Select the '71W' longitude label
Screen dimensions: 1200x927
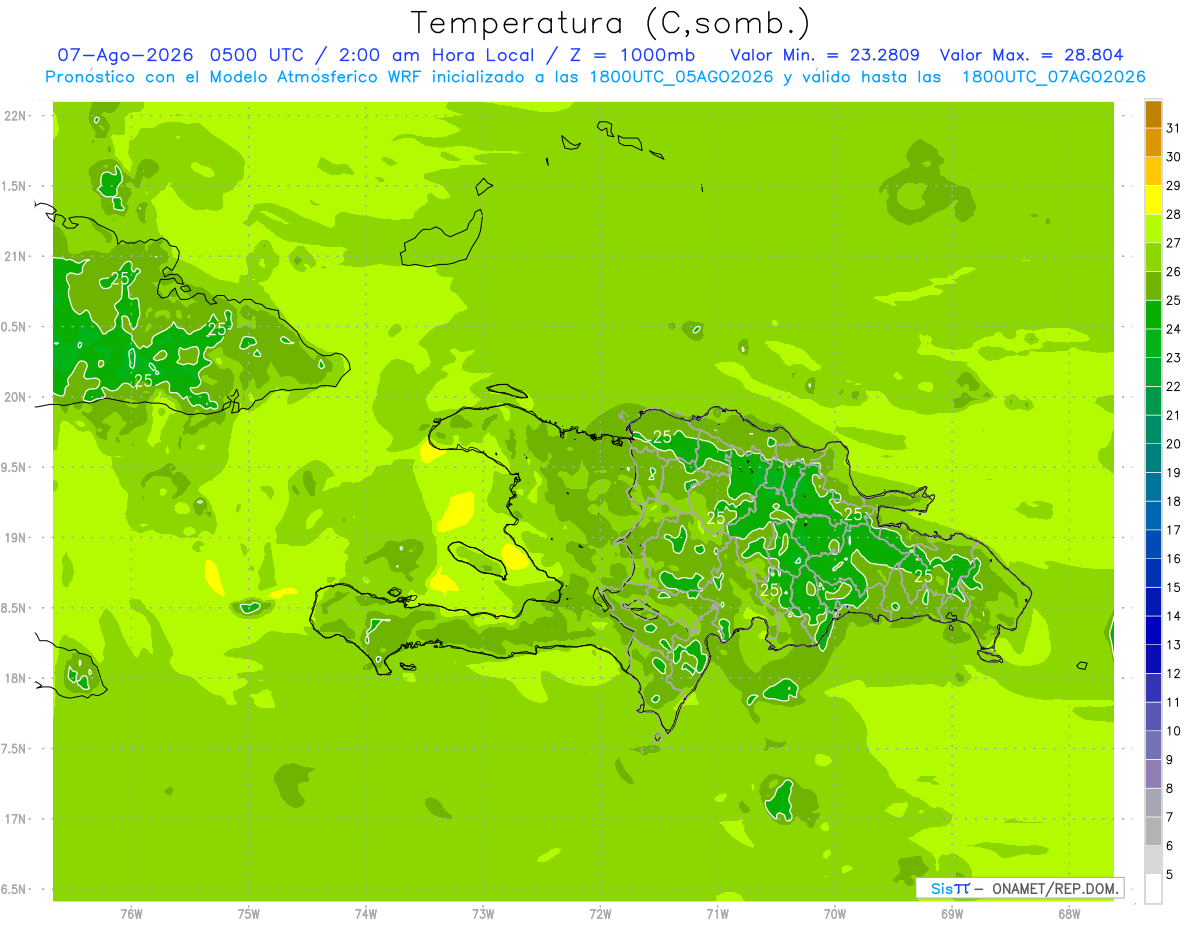(717, 914)
